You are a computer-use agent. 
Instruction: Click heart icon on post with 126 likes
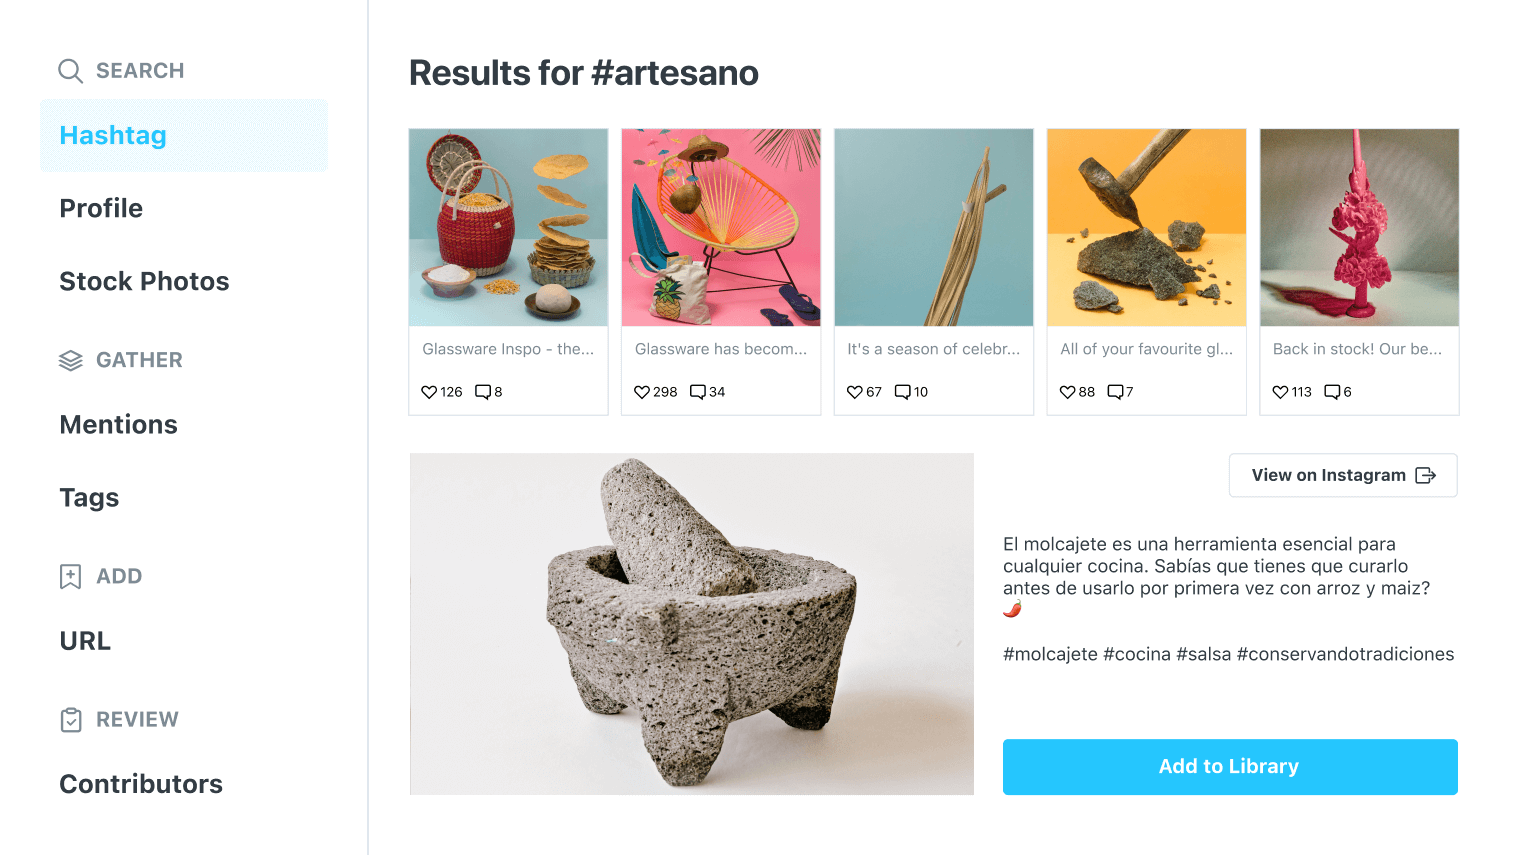(429, 392)
